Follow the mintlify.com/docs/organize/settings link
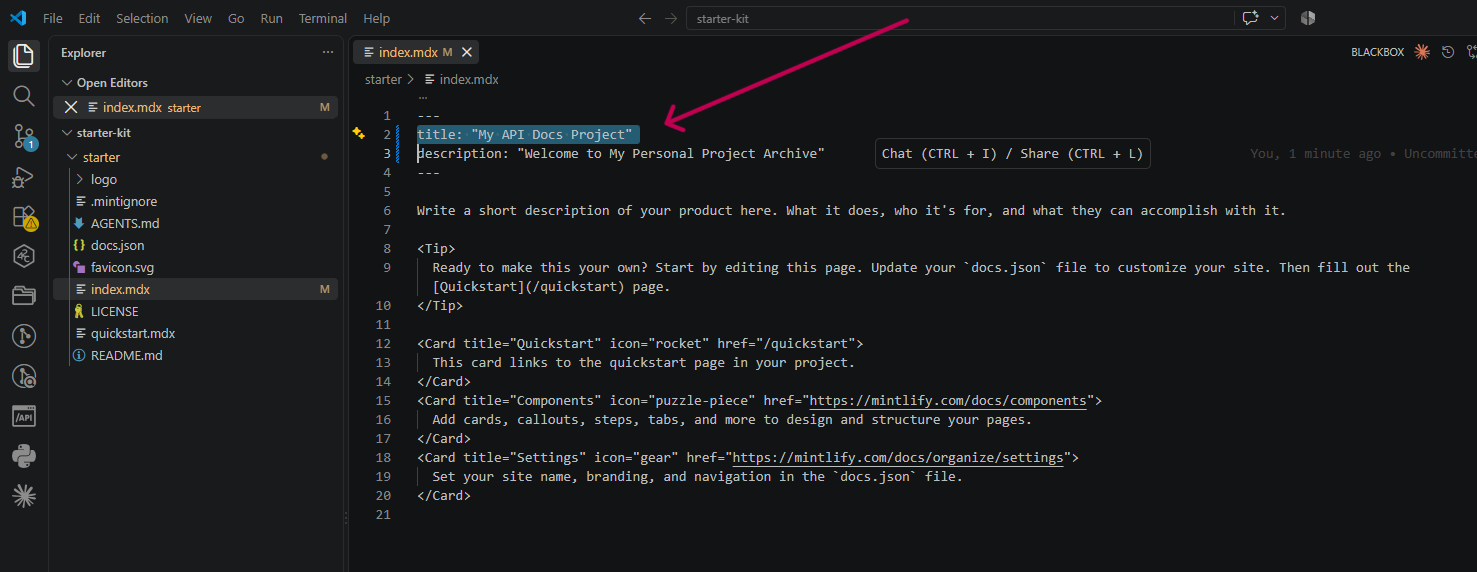The image size is (1477, 572). (x=898, y=457)
